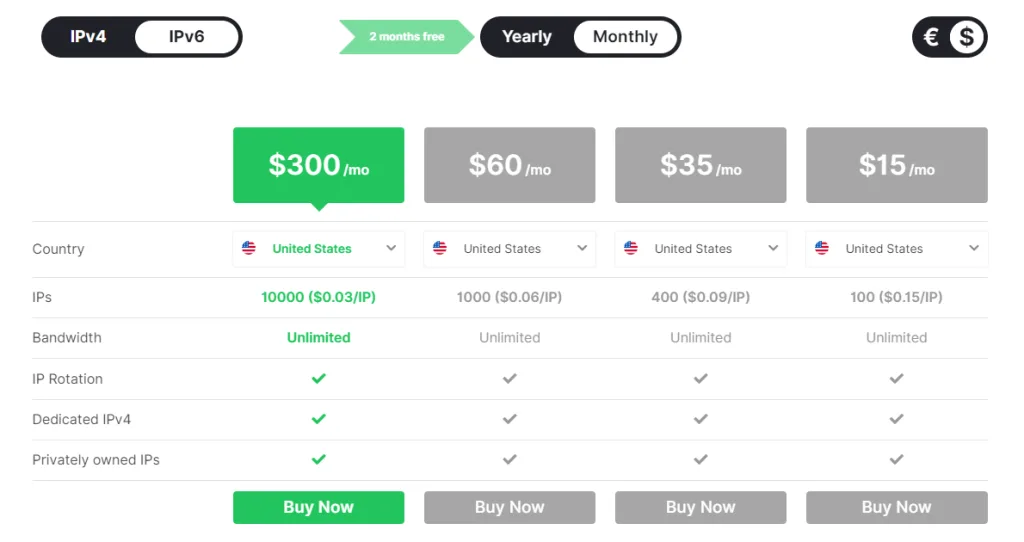1024x542 pixels.
Task: Click the US flag in the $60 plan
Action: tap(440, 249)
